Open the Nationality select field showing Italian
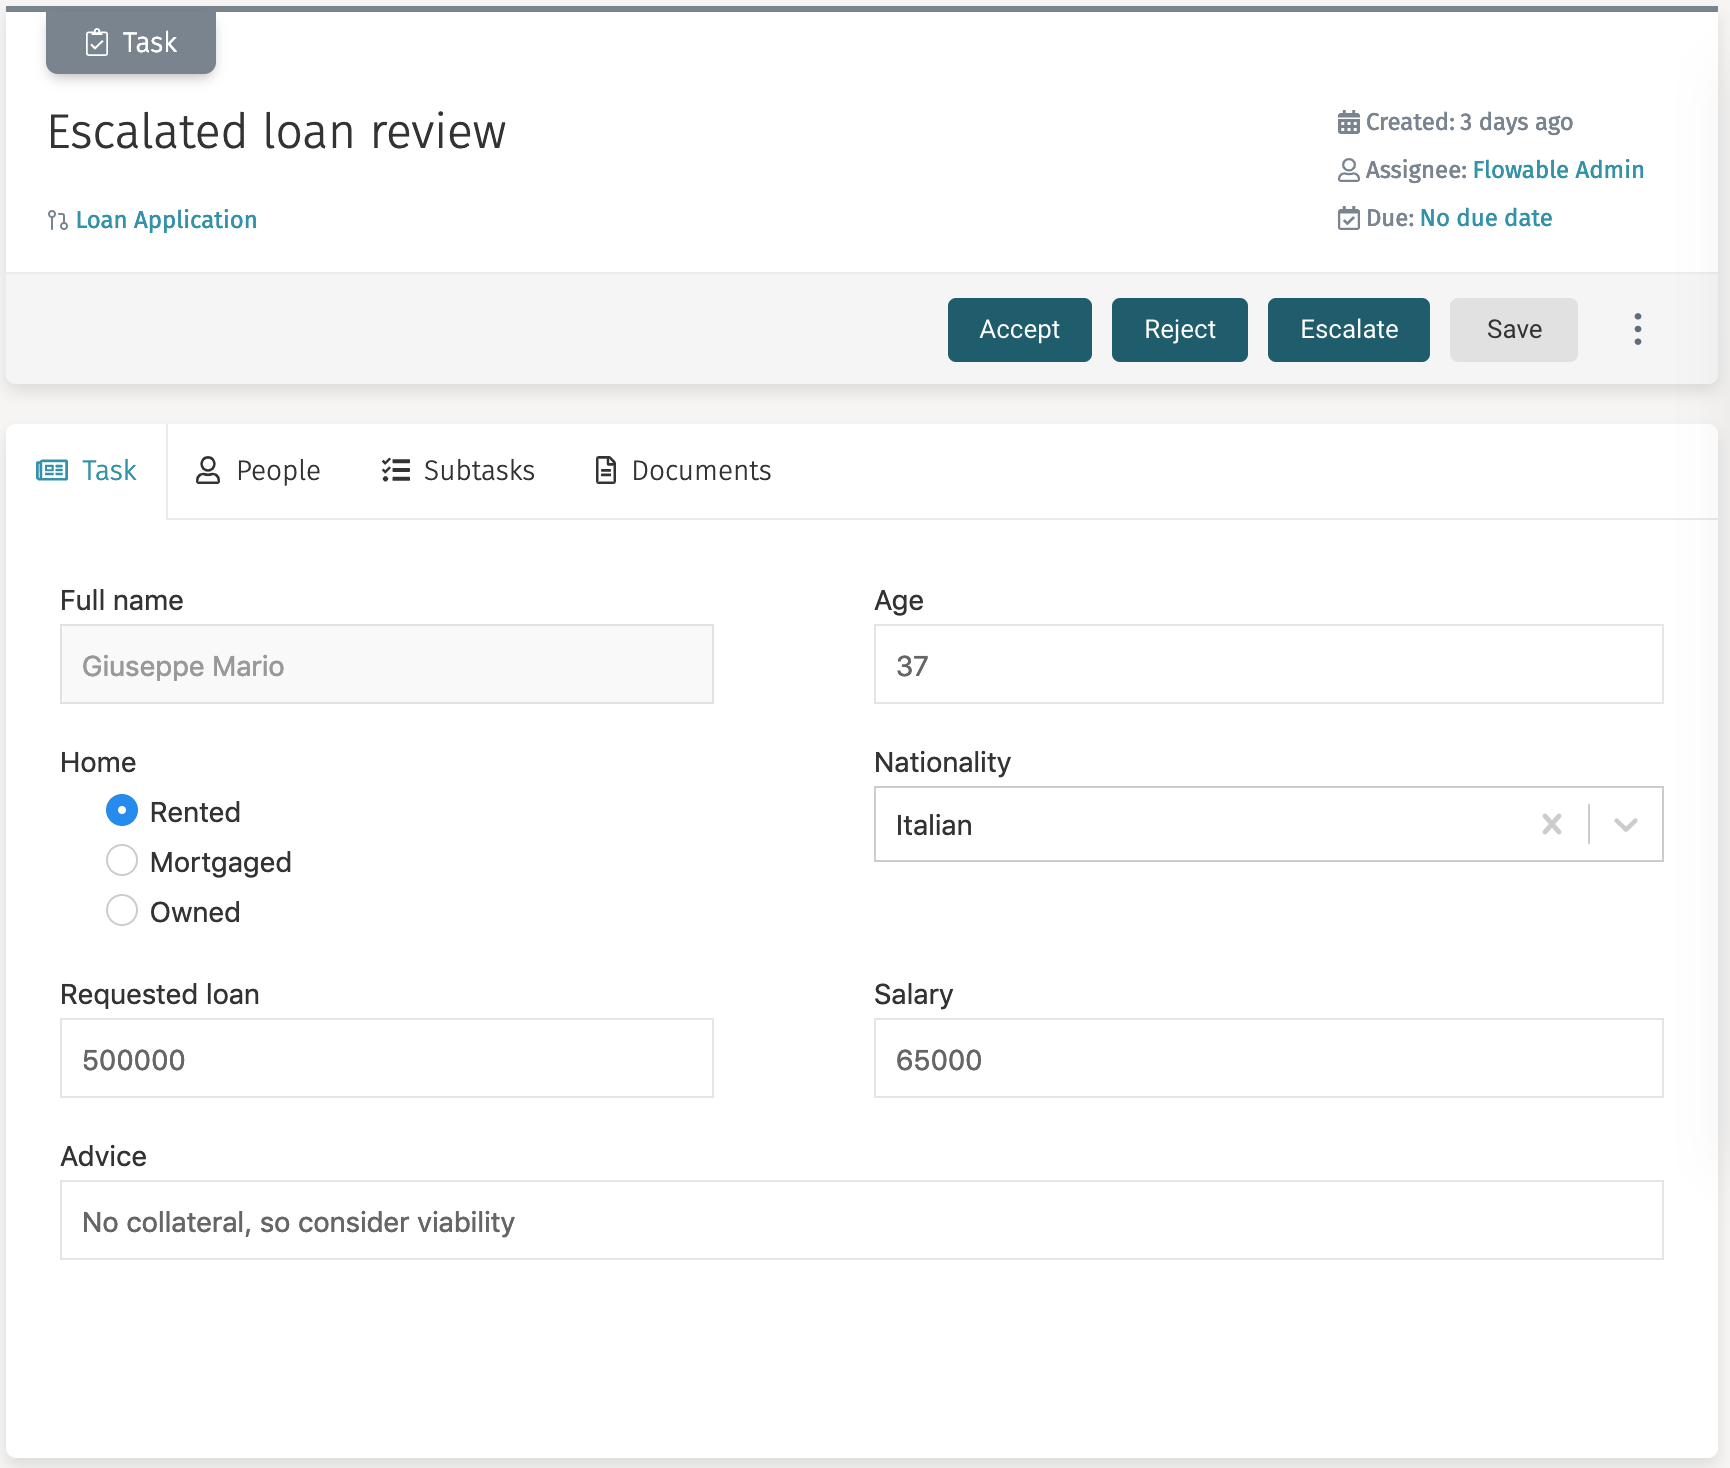 [1200, 824]
